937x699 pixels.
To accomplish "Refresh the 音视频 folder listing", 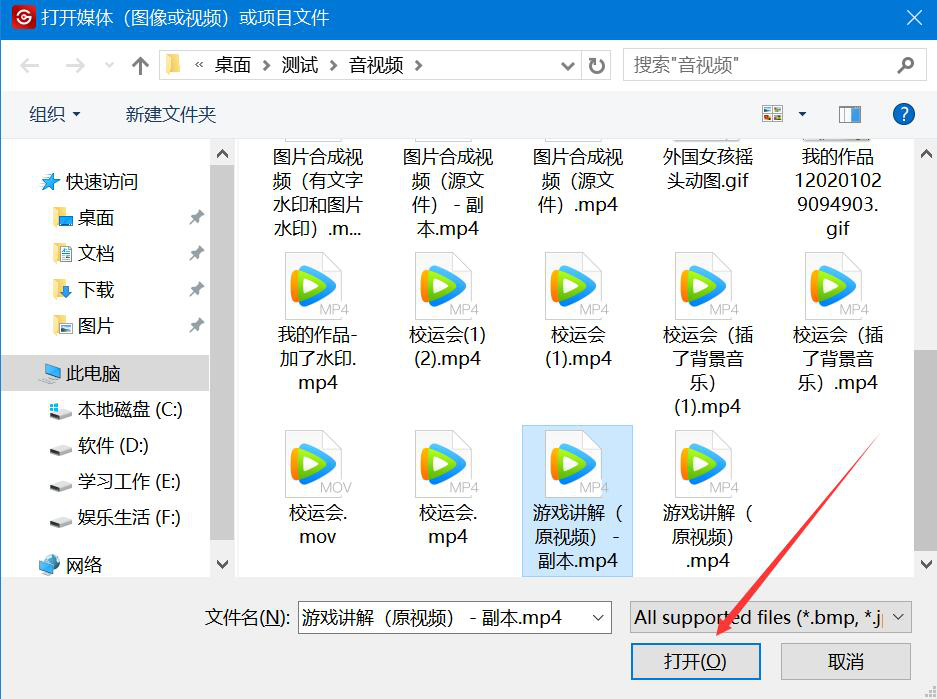I will tap(596, 65).
